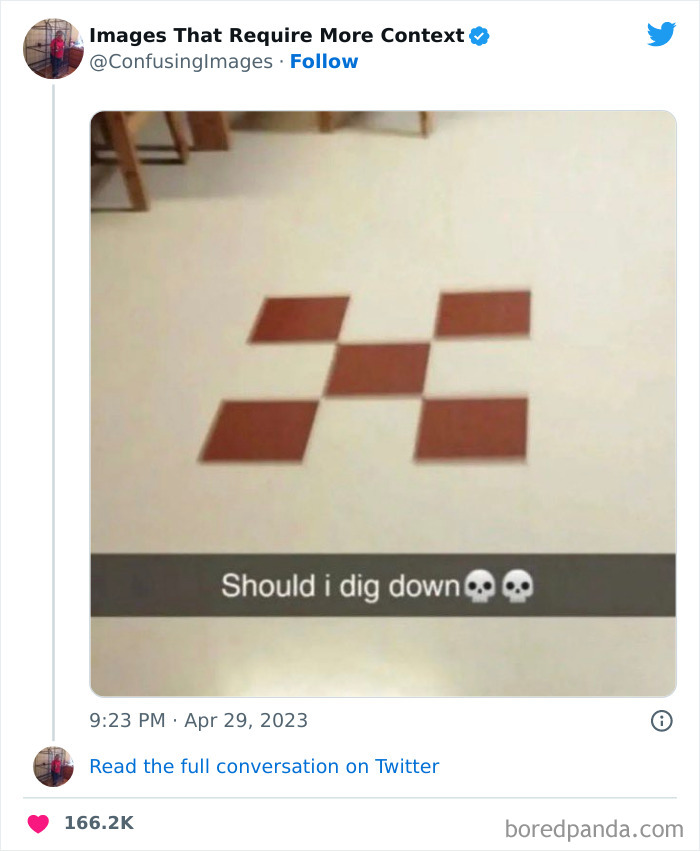Image resolution: width=700 pixels, height=851 pixels.
Task: Click the account's profile avatar
Action: click(53, 47)
